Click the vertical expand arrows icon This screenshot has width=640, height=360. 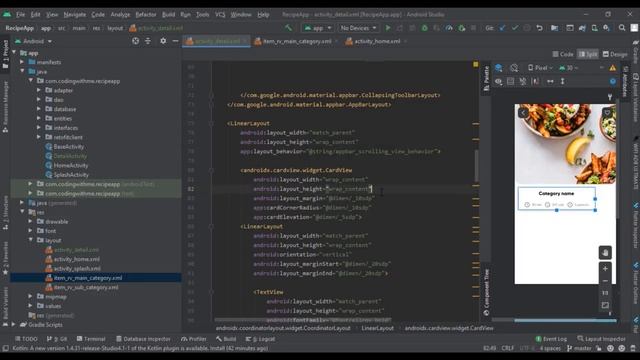(562, 81)
